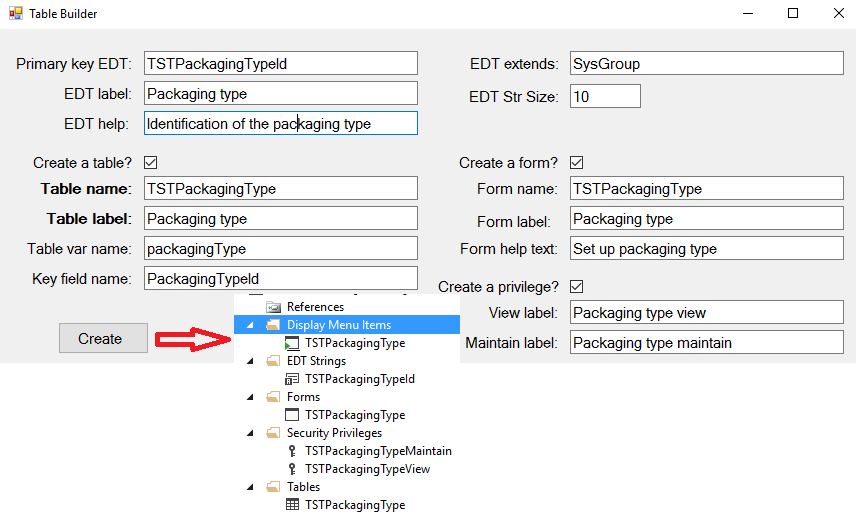Toggle the 'Create a table?' checkbox

pos(151,163)
